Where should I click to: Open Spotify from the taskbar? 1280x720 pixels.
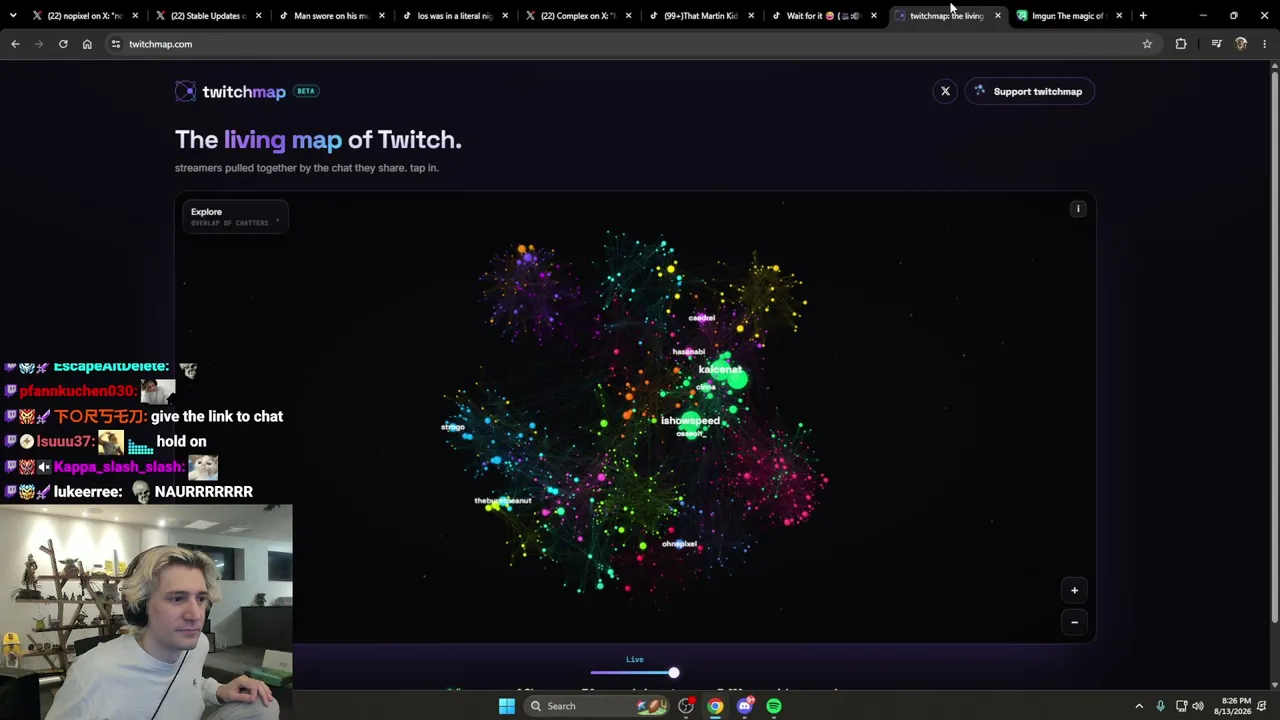(774, 706)
